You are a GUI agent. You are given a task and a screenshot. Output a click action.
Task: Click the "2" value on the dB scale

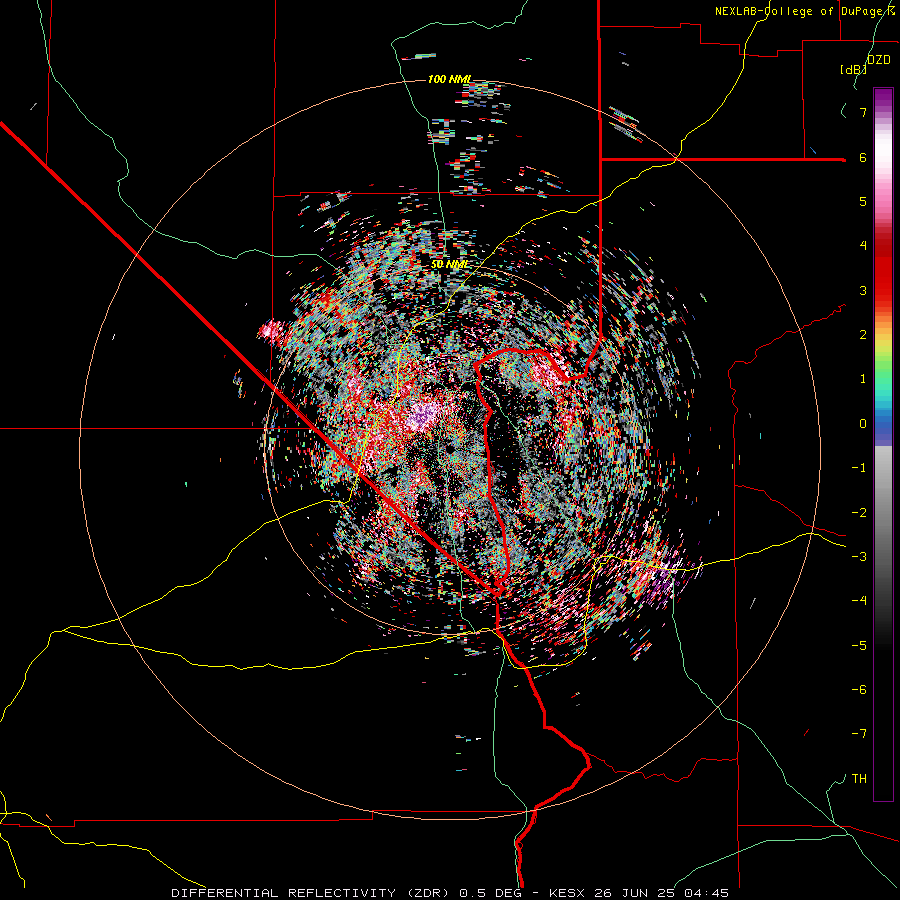tap(863, 335)
